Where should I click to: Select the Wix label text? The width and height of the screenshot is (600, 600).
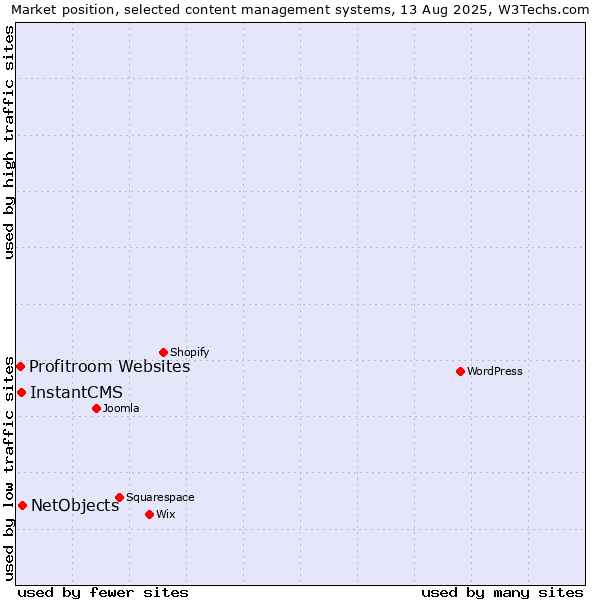[x=166, y=514]
